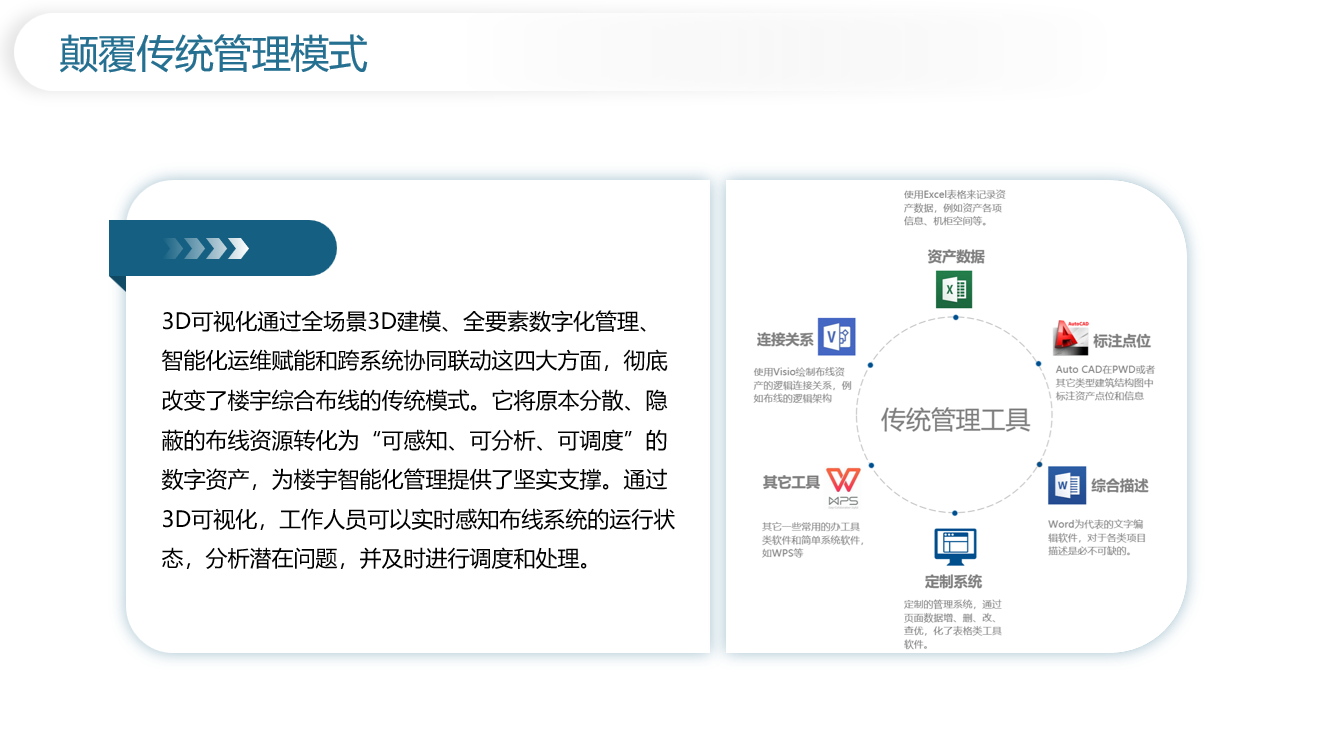This screenshot has height=740, width=1318.
Task: Select the 标注点位 heading
Action: tap(1121, 341)
